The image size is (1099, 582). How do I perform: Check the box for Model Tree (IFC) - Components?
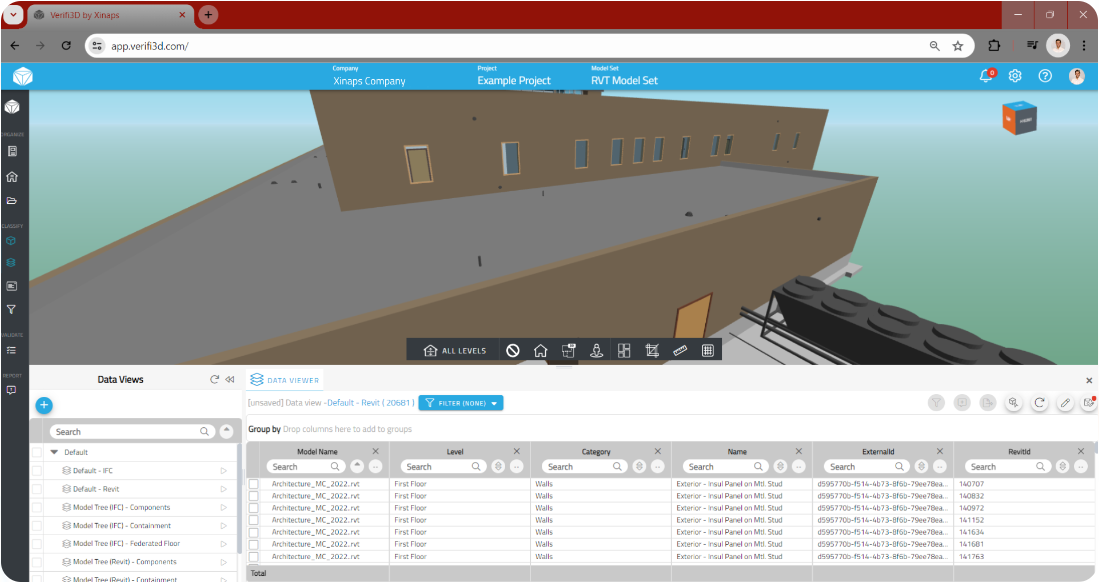37,507
